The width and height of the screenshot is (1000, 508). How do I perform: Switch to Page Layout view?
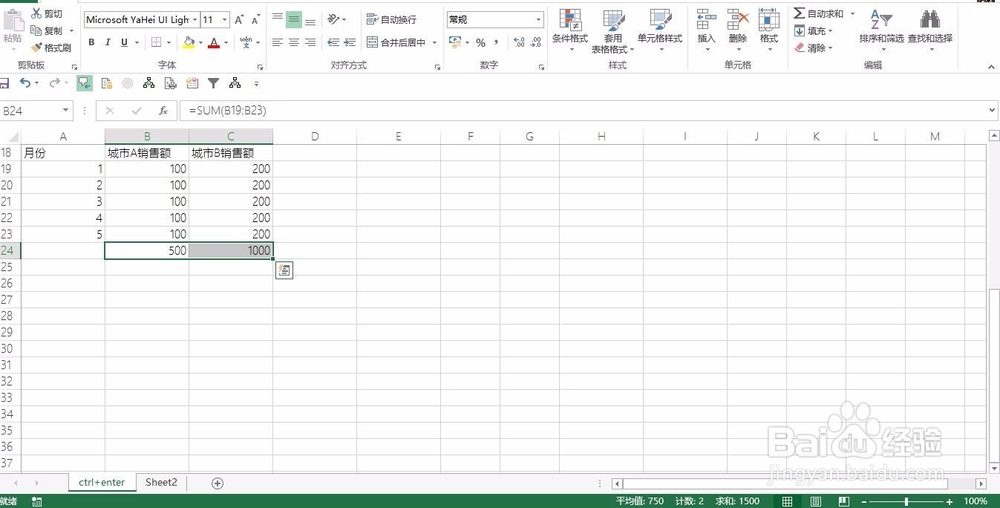click(x=816, y=501)
